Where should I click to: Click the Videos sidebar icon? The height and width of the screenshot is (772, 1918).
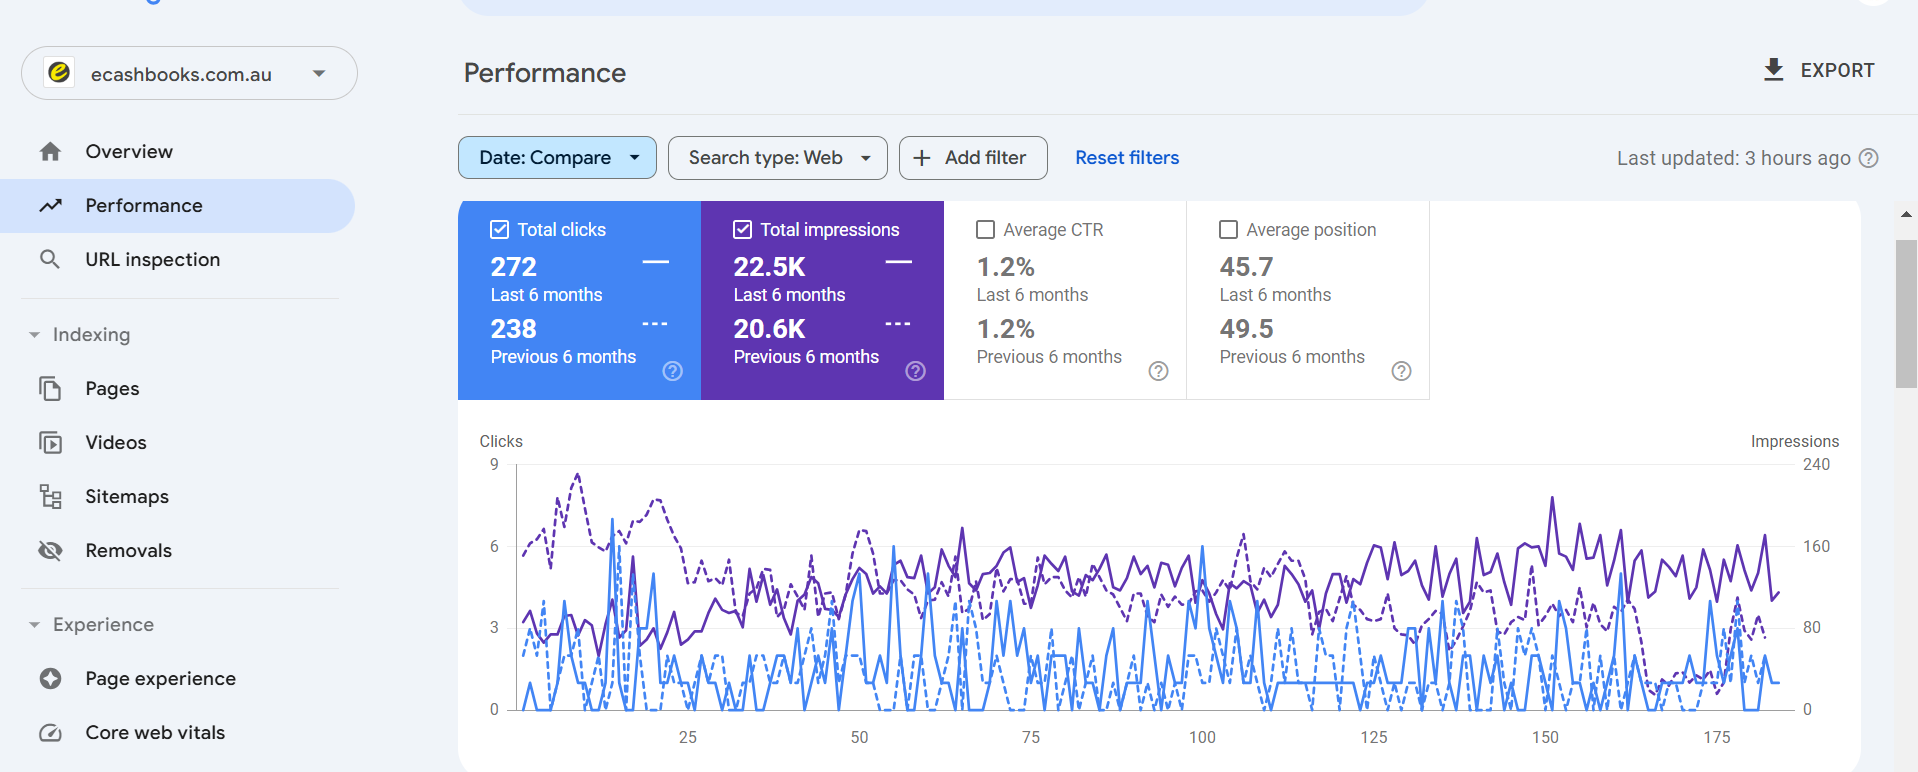click(x=50, y=443)
